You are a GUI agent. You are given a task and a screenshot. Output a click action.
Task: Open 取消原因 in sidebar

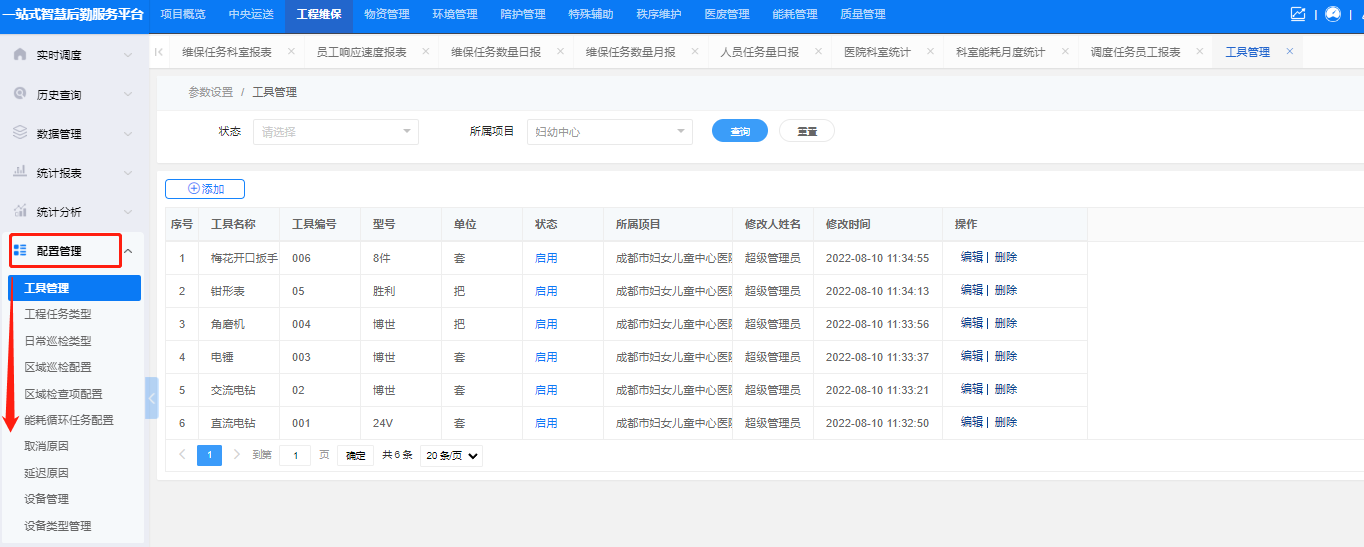46,446
